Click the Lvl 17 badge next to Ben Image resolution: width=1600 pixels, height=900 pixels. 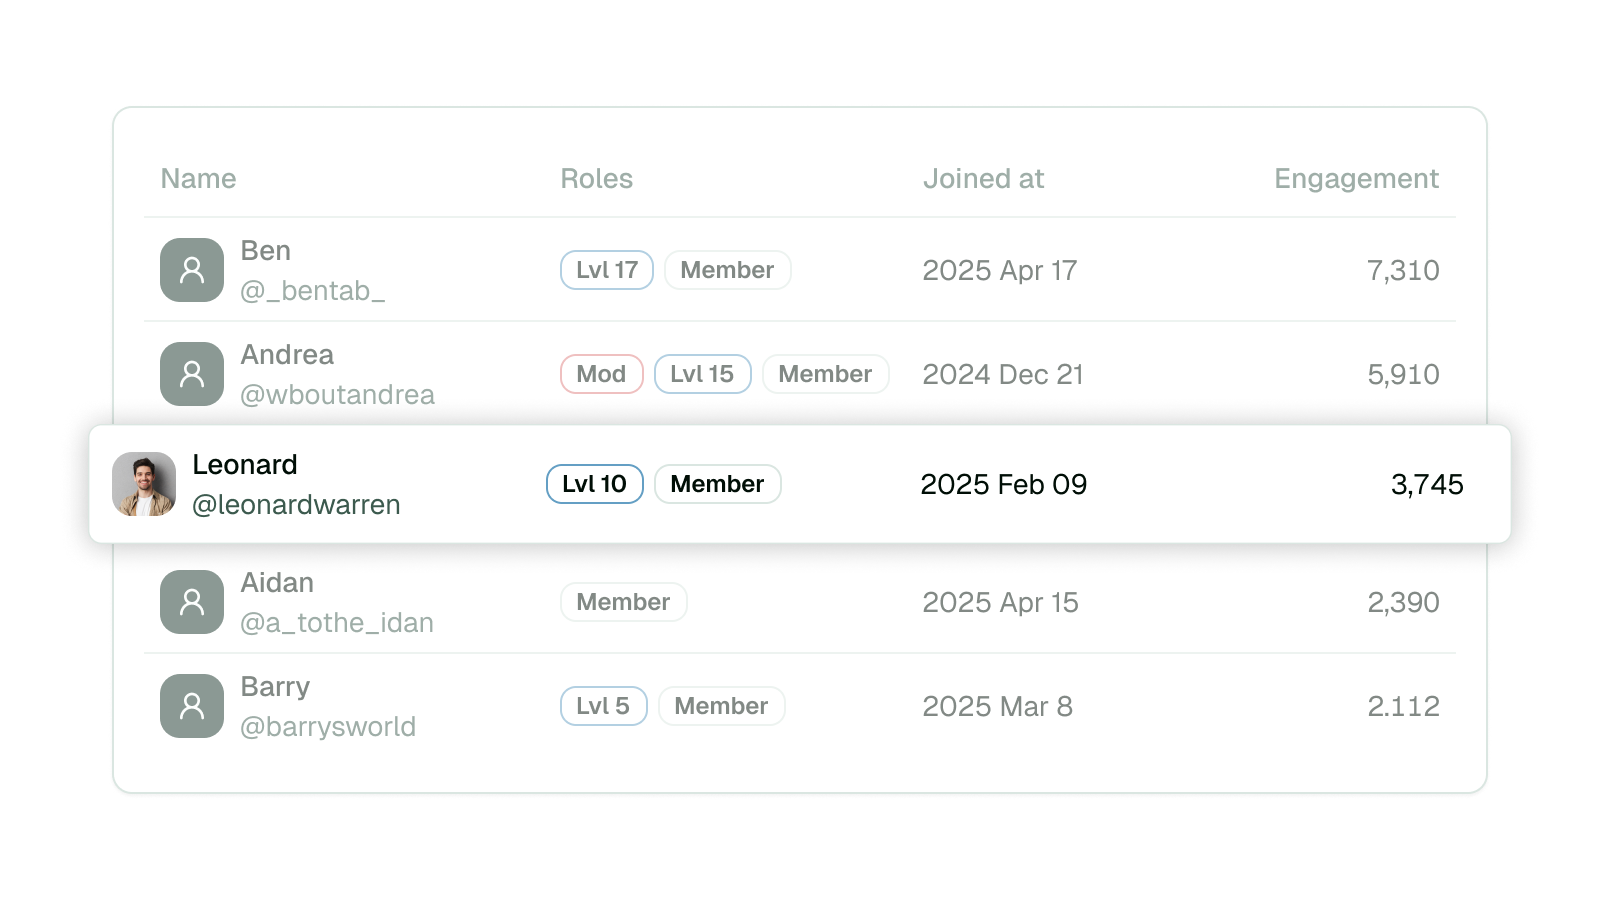point(606,269)
